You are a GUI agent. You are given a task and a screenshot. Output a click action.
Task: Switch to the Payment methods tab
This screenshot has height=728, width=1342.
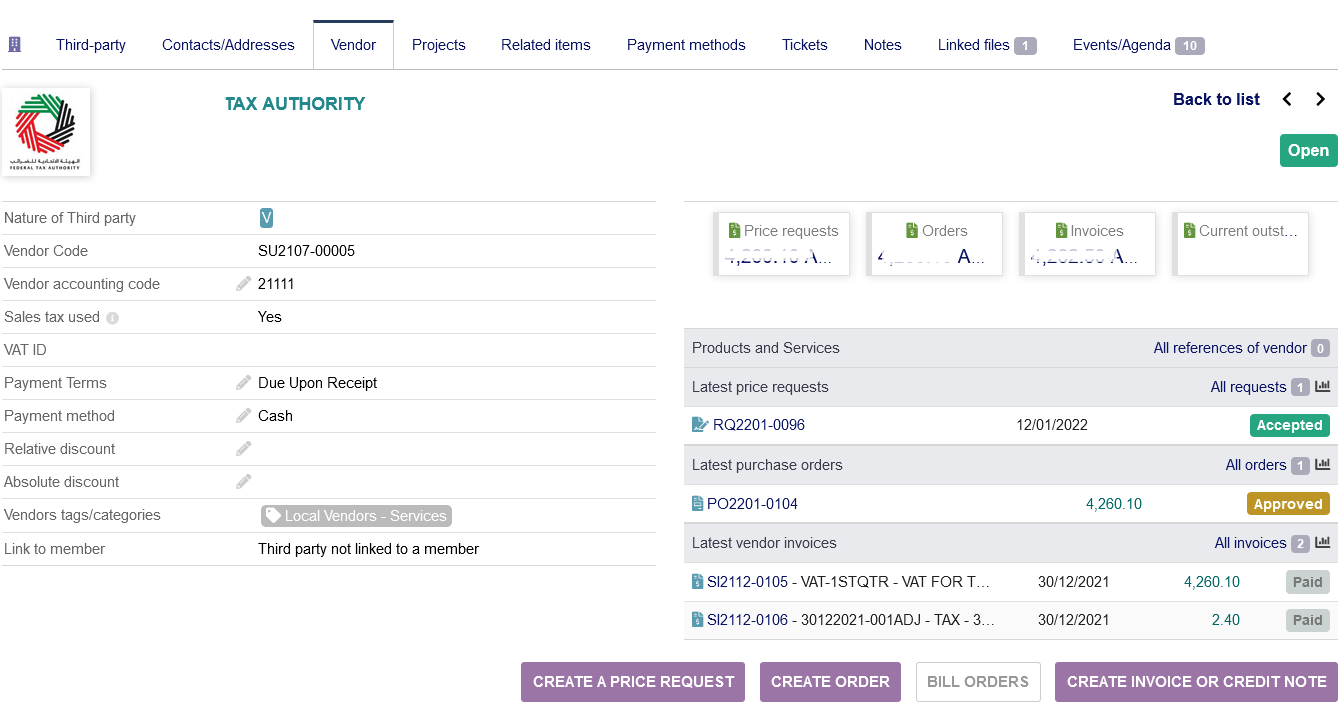pos(686,45)
